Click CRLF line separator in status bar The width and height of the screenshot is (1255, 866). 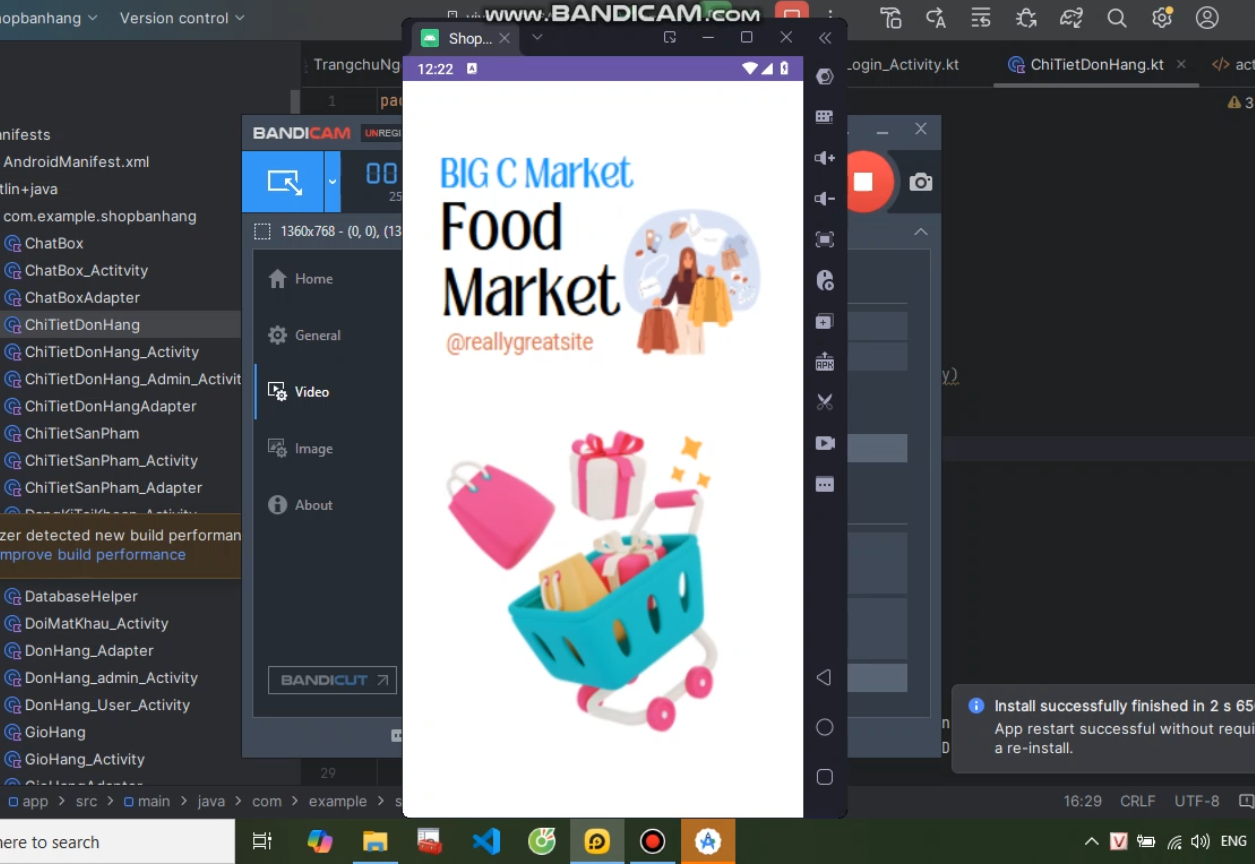coord(1138,801)
